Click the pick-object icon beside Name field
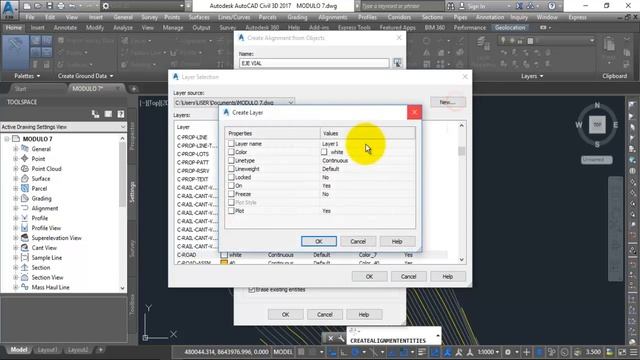The image size is (640, 360). 397,62
